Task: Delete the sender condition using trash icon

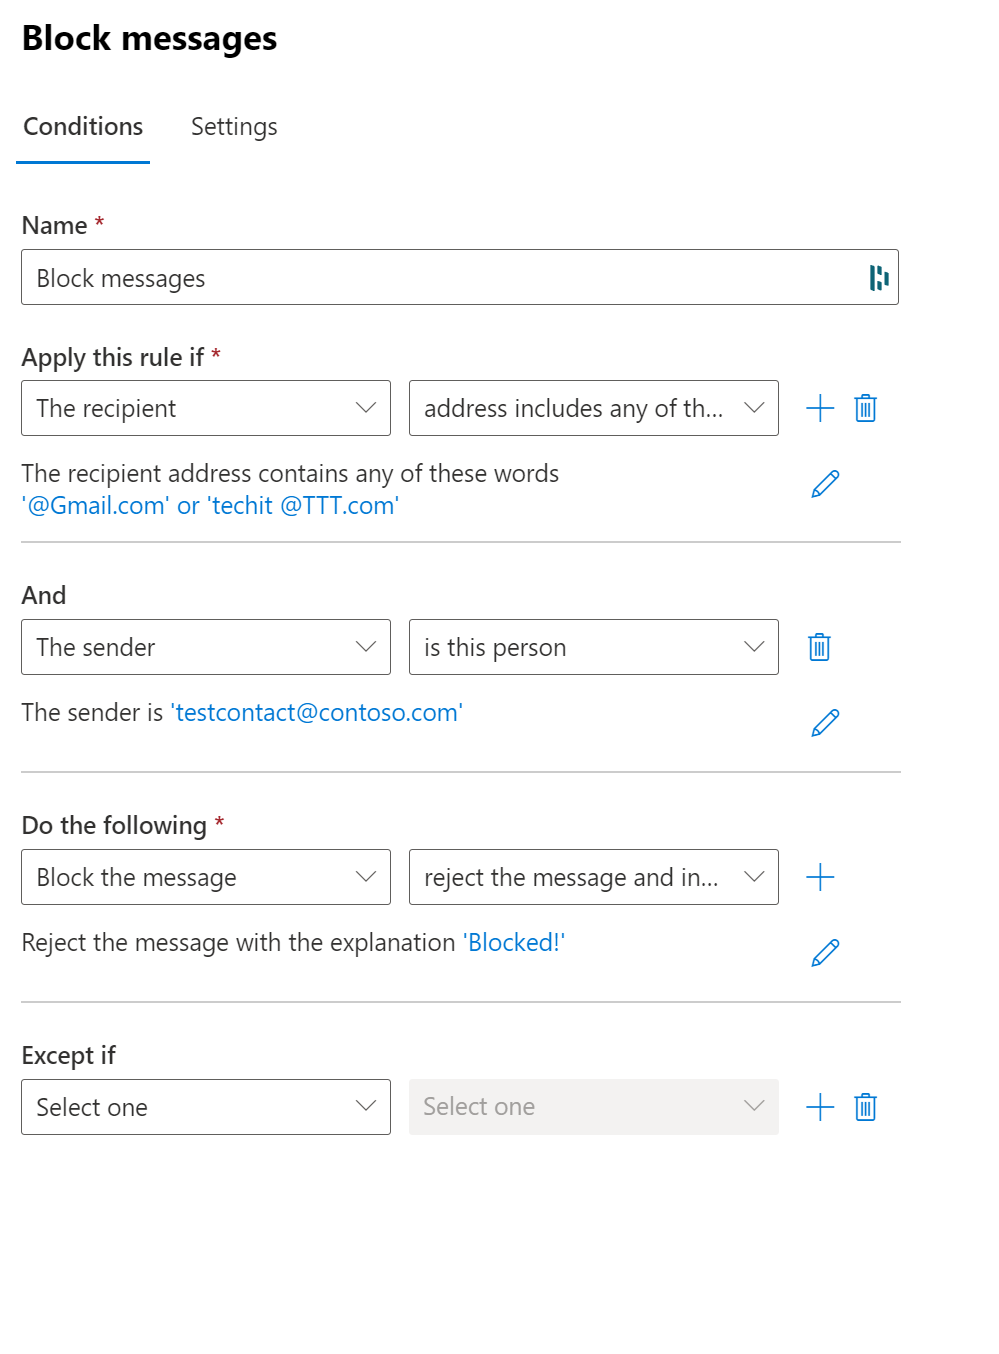Action: pos(819,647)
